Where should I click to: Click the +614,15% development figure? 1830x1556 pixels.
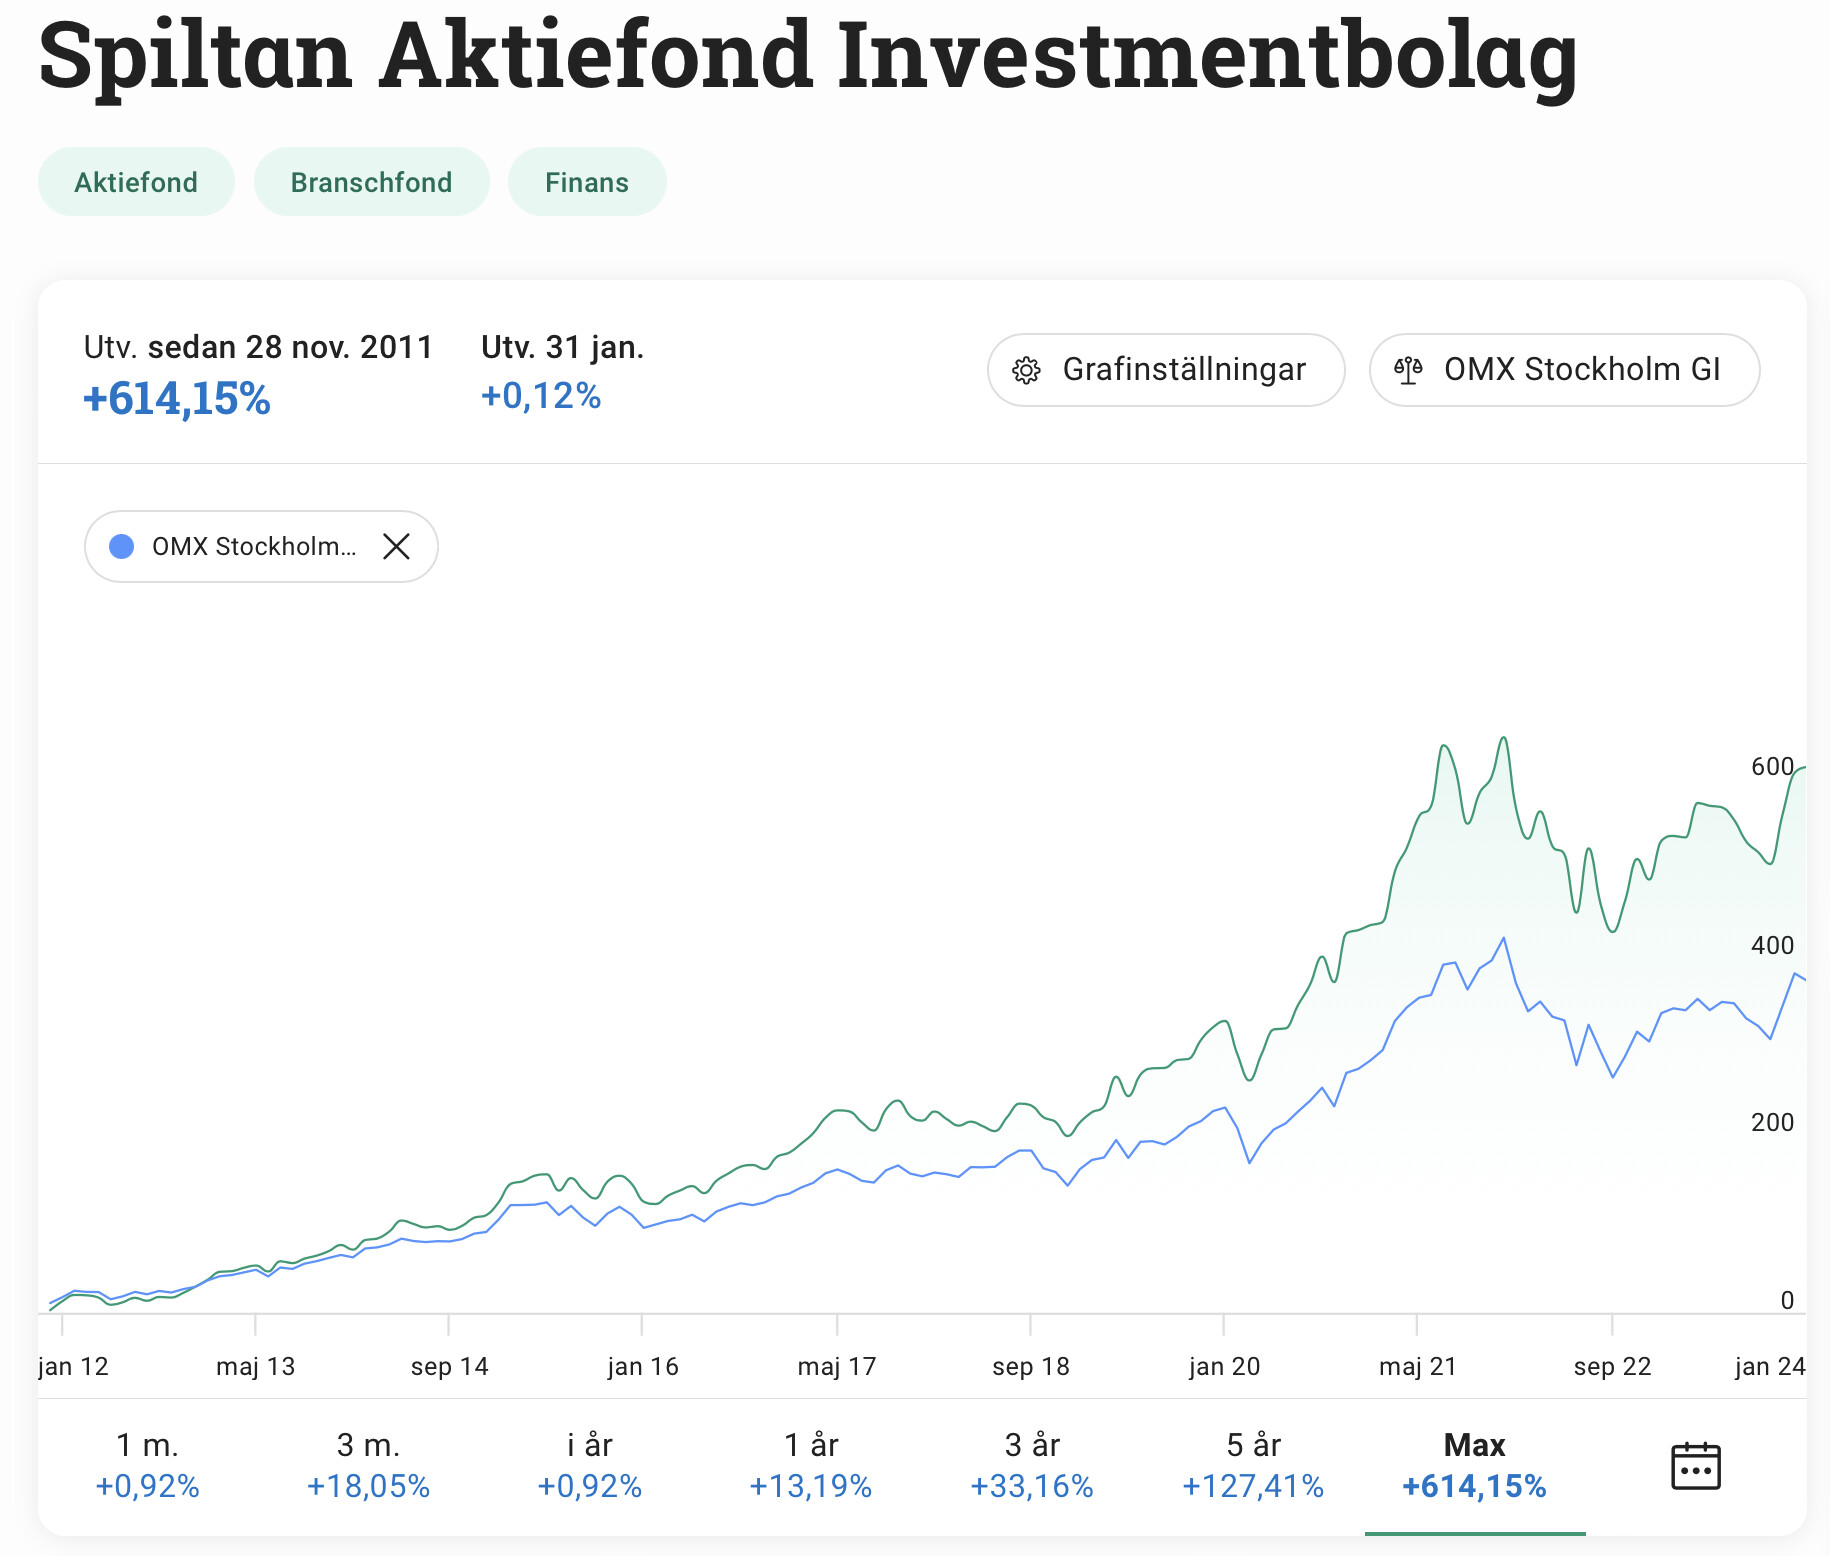(x=177, y=399)
